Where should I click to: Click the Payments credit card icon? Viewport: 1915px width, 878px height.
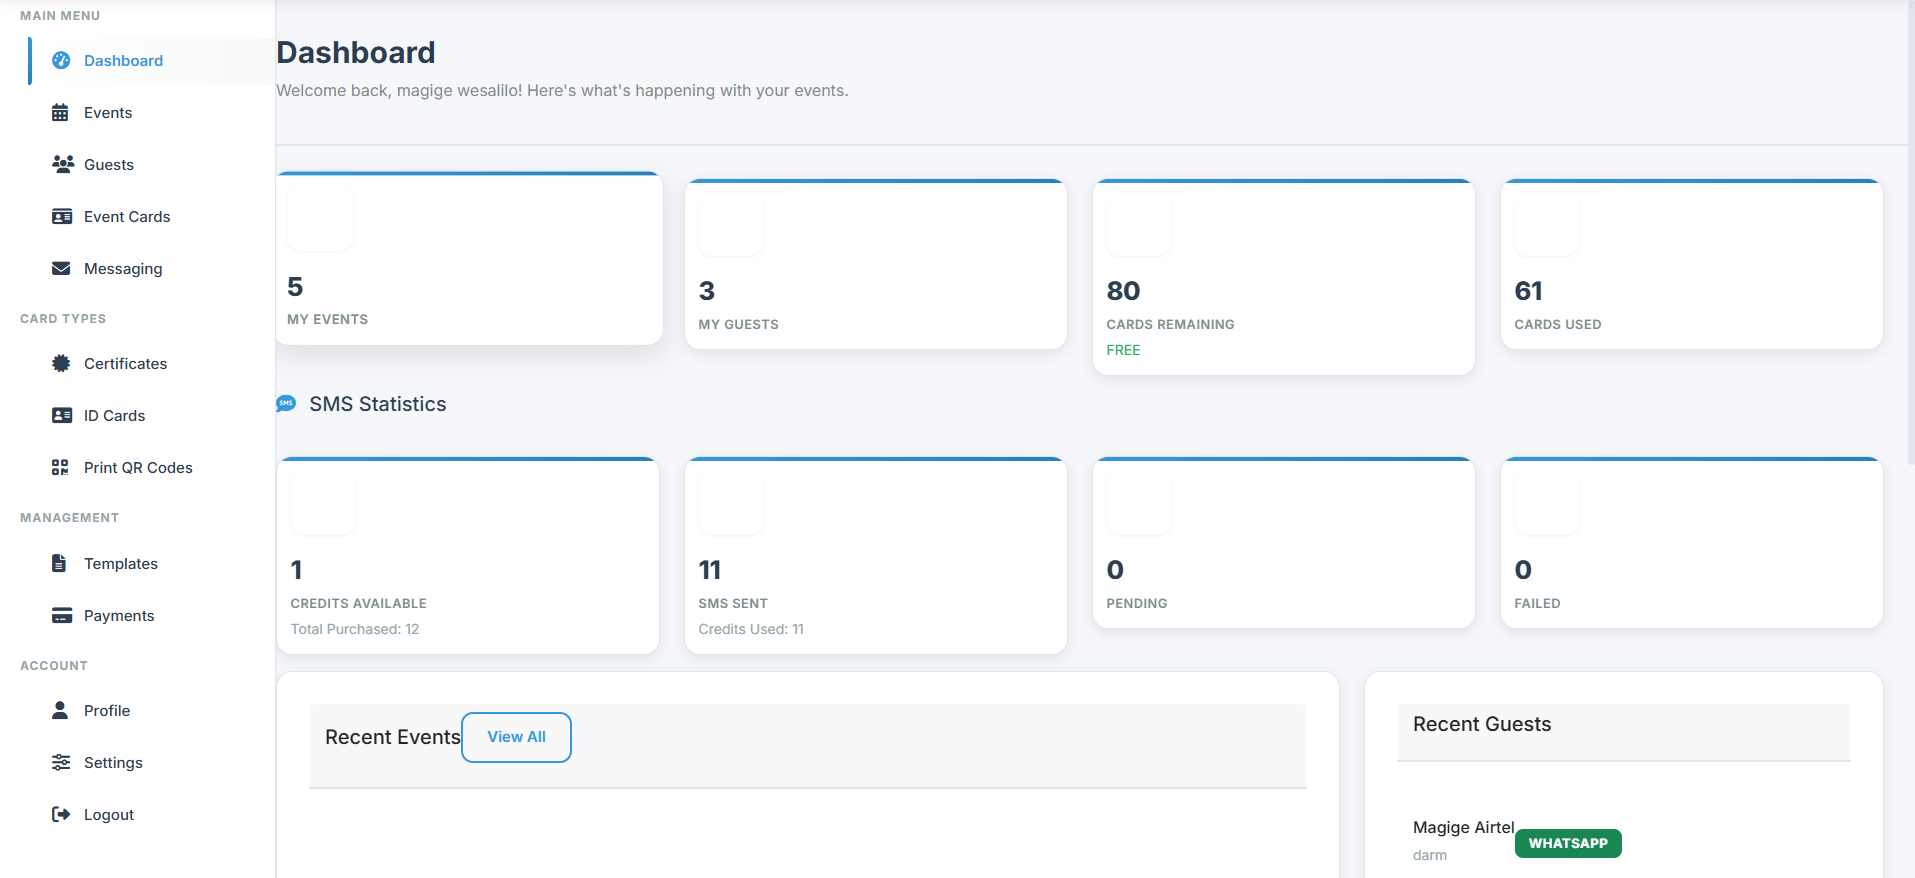(x=62, y=615)
